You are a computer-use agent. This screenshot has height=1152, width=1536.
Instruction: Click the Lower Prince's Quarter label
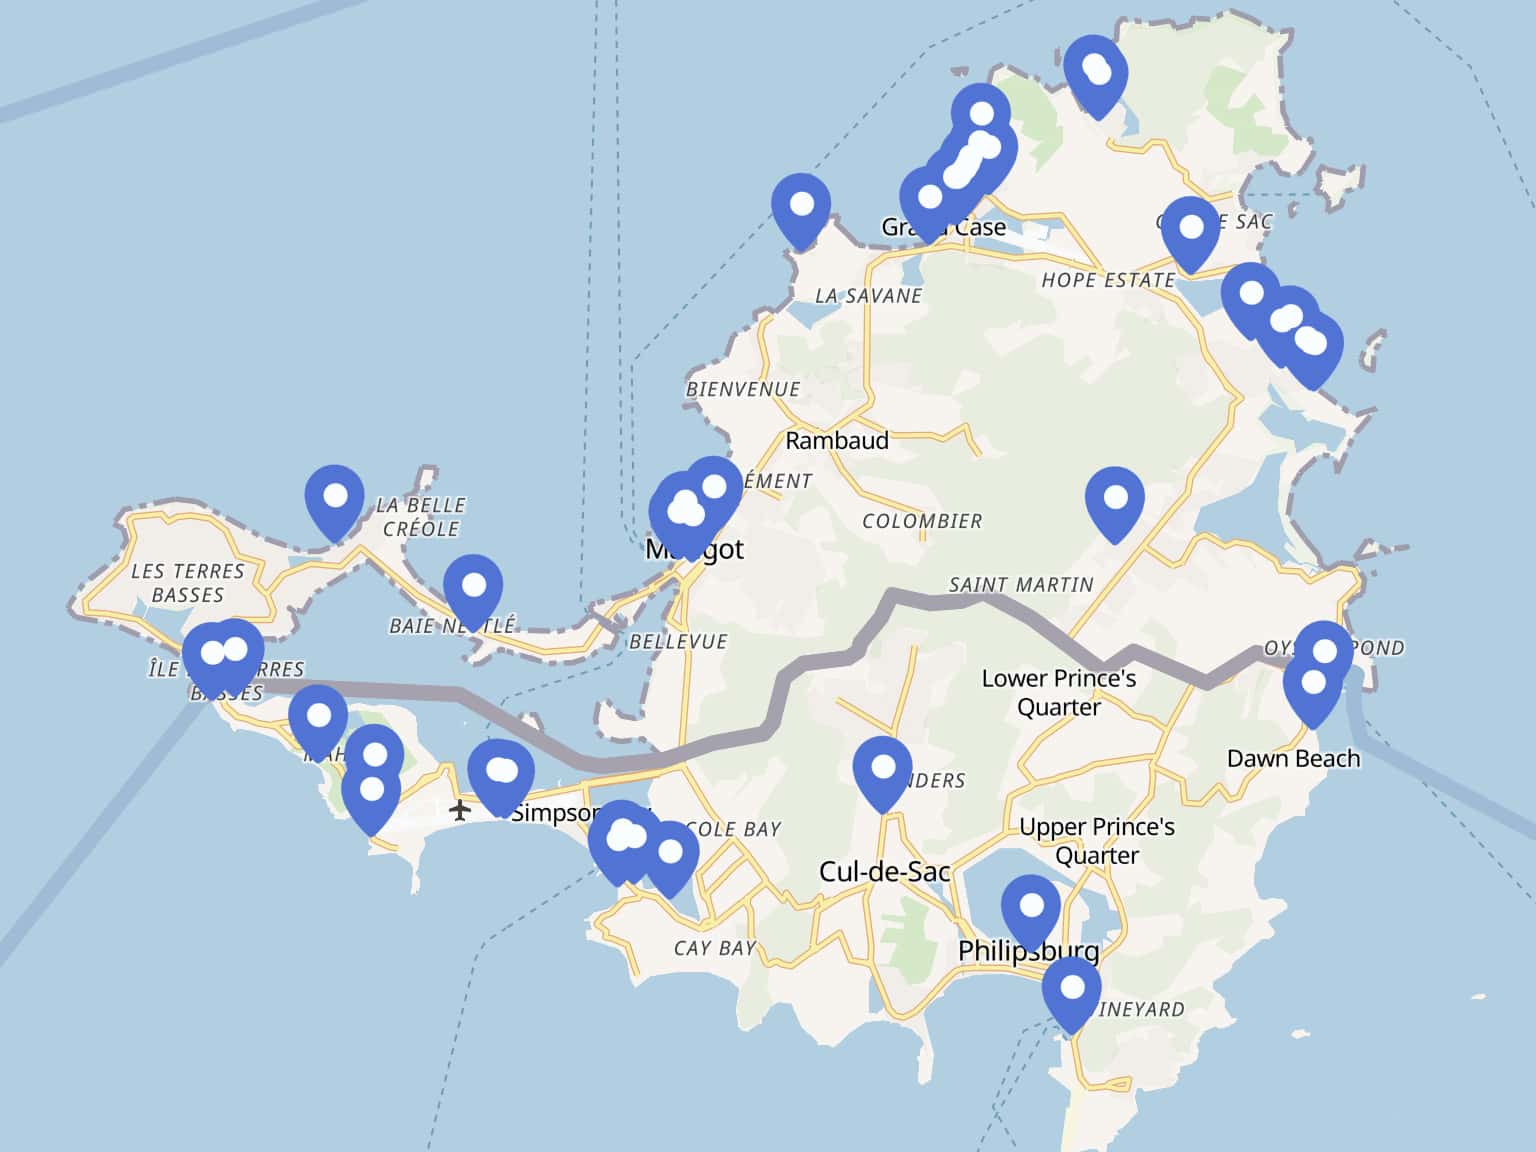[1058, 692]
